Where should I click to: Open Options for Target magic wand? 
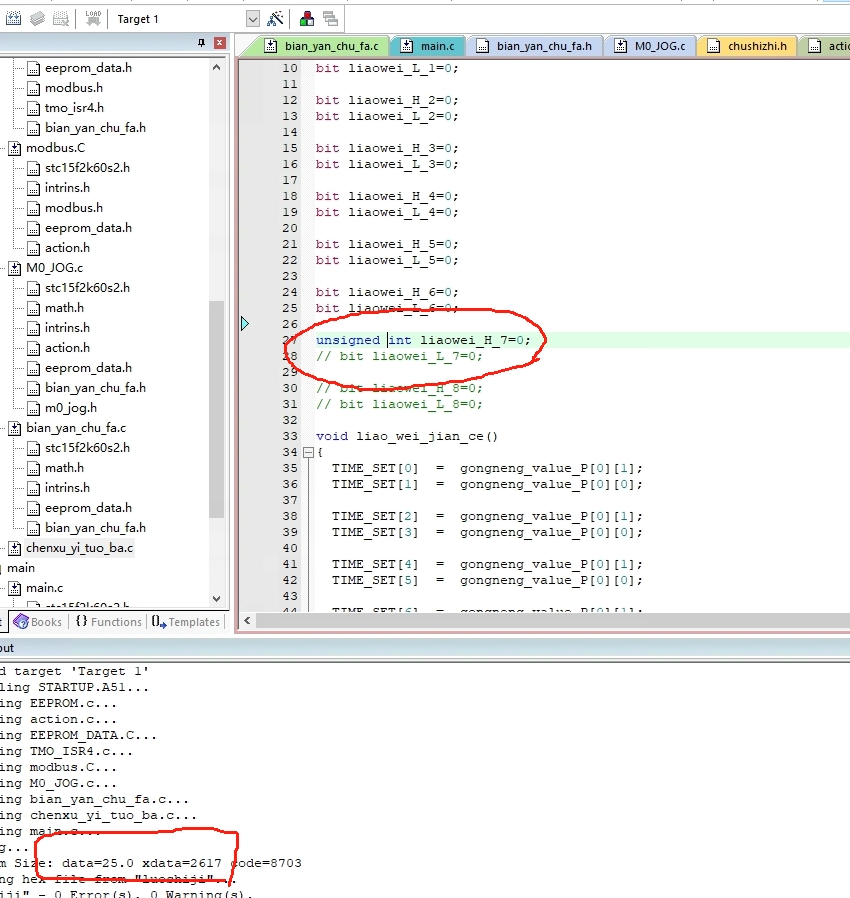pos(276,19)
